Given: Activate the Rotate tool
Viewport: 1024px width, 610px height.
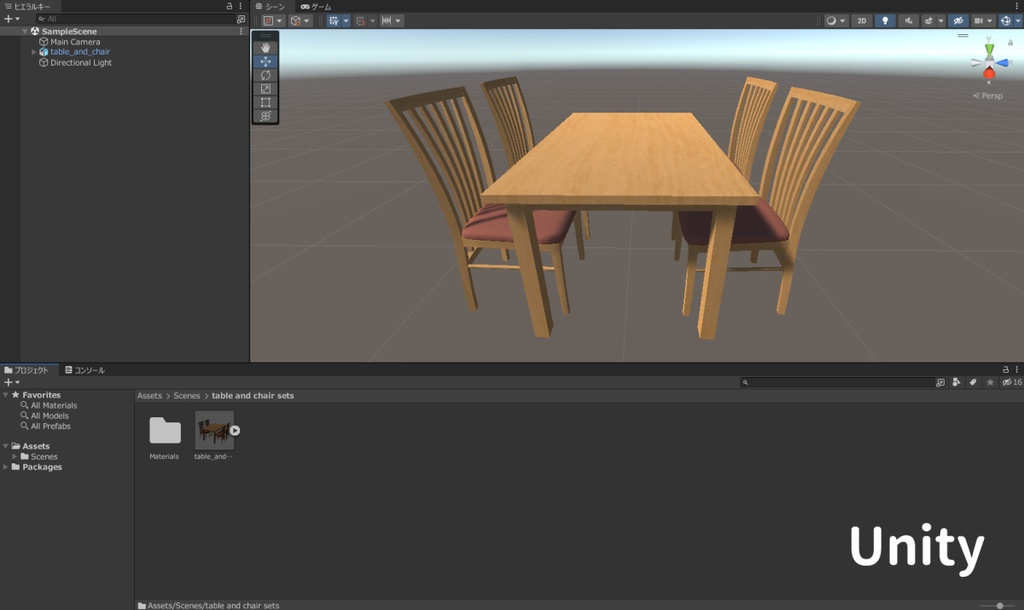Looking at the screenshot, I should [266, 74].
